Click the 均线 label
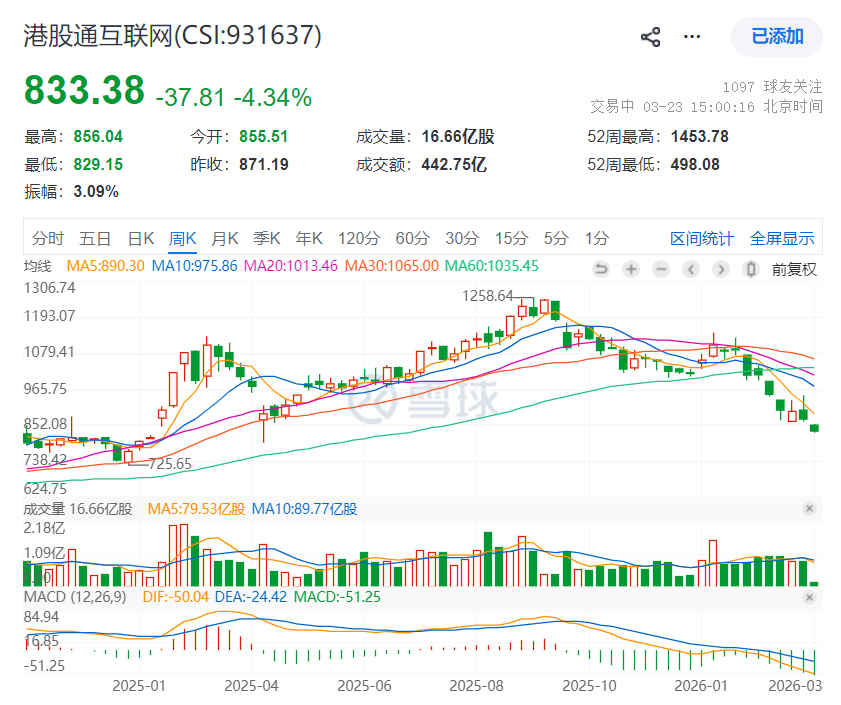This screenshot has width=841, height=705. tap(38, 266)
